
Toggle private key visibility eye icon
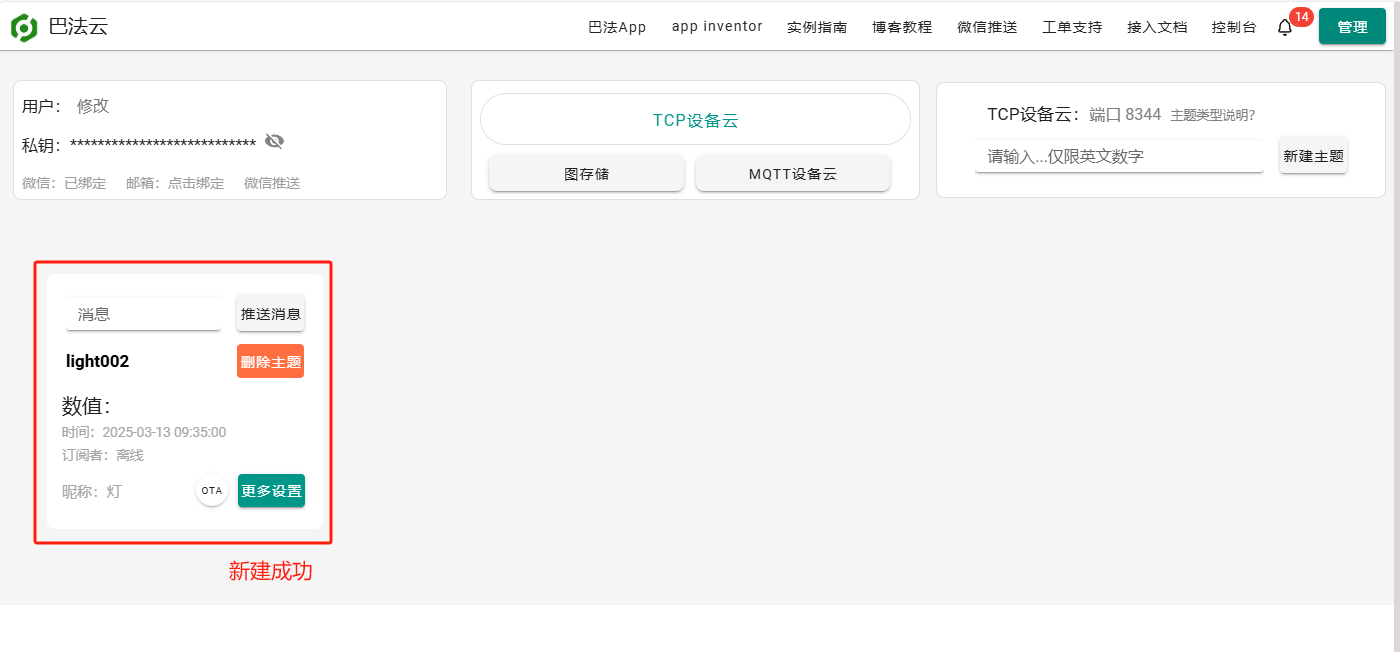click(275, 142)
